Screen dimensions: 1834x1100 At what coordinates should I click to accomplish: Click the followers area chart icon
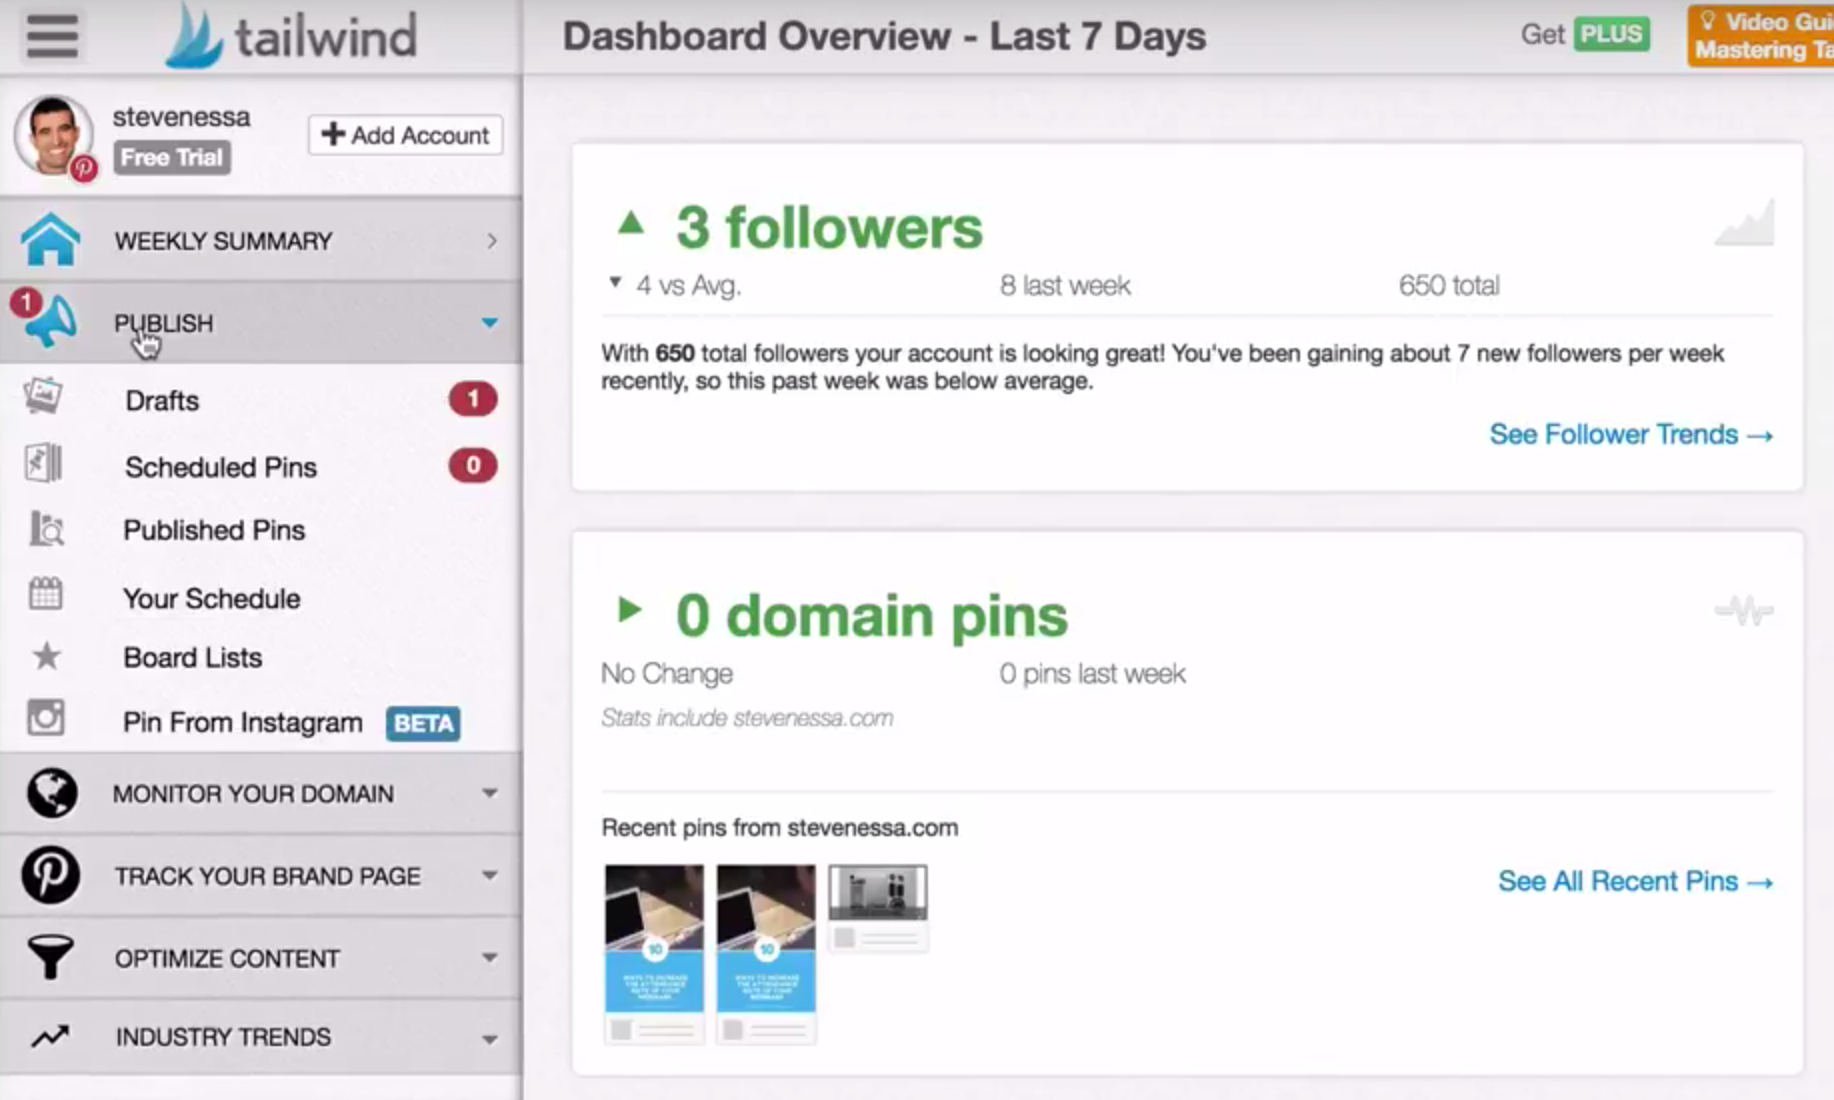click(x=1745, y=222)
